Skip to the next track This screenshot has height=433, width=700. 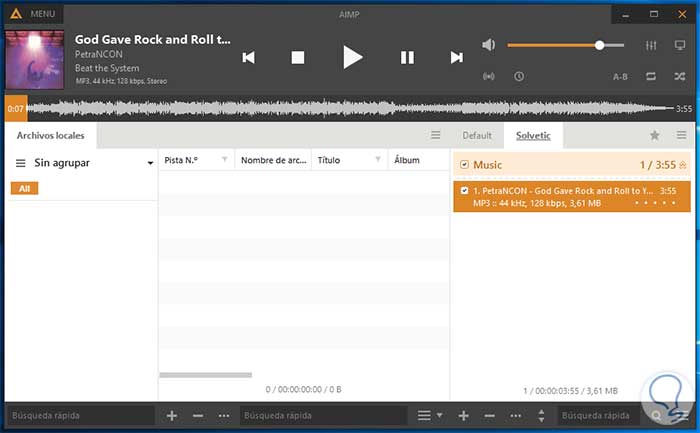point(456,58)
